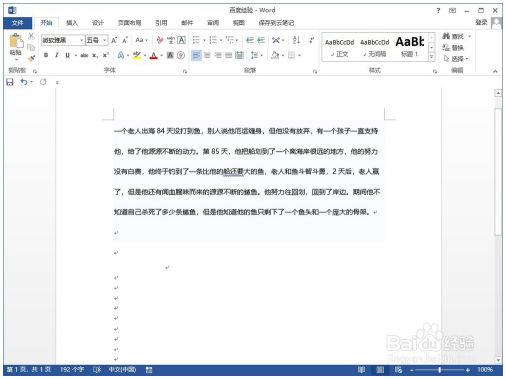The height and width of the screenshot is (379, 506).
Task: Switch to the Review tab
Action: (213, 23)
